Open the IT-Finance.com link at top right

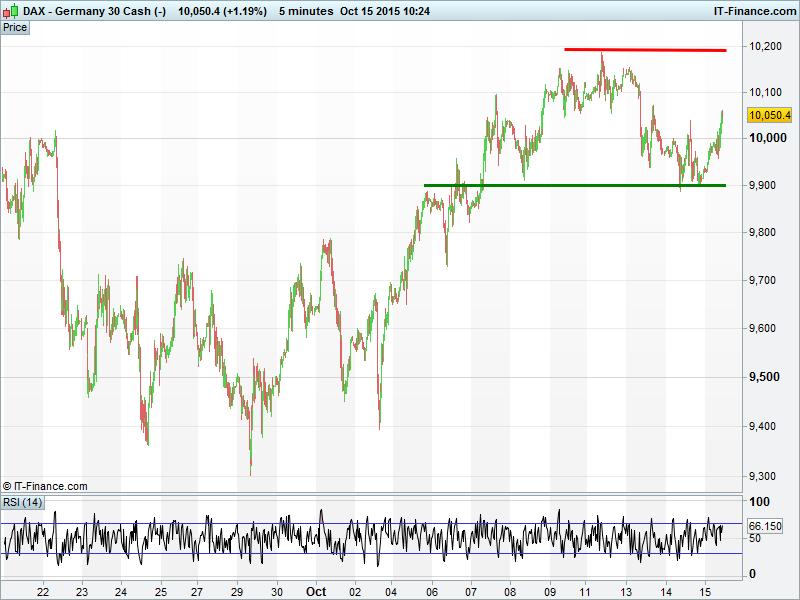(752, 10)
